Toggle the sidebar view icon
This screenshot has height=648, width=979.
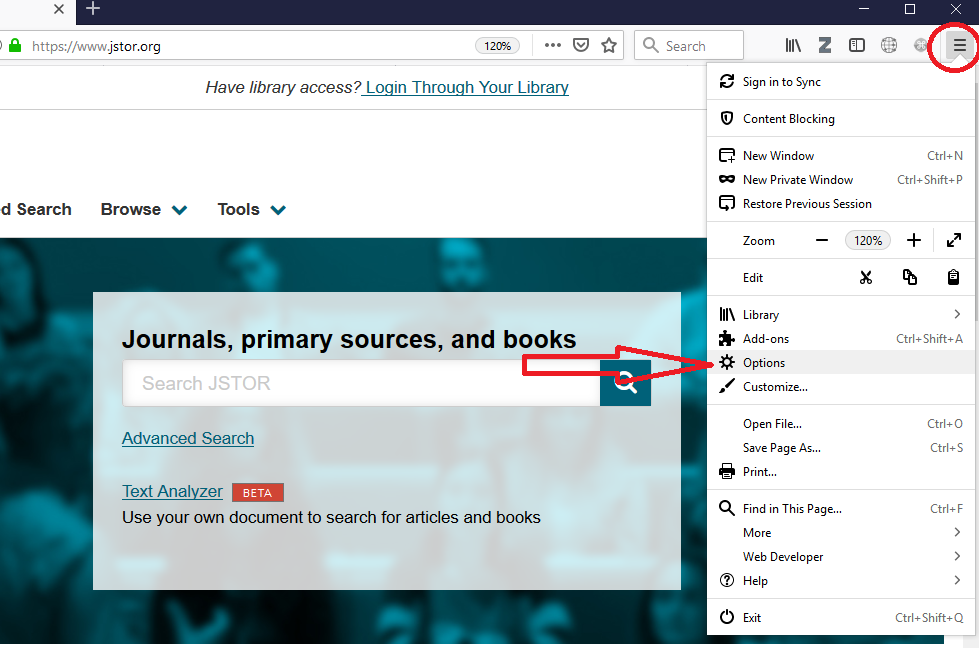click(x=857, y=46)
